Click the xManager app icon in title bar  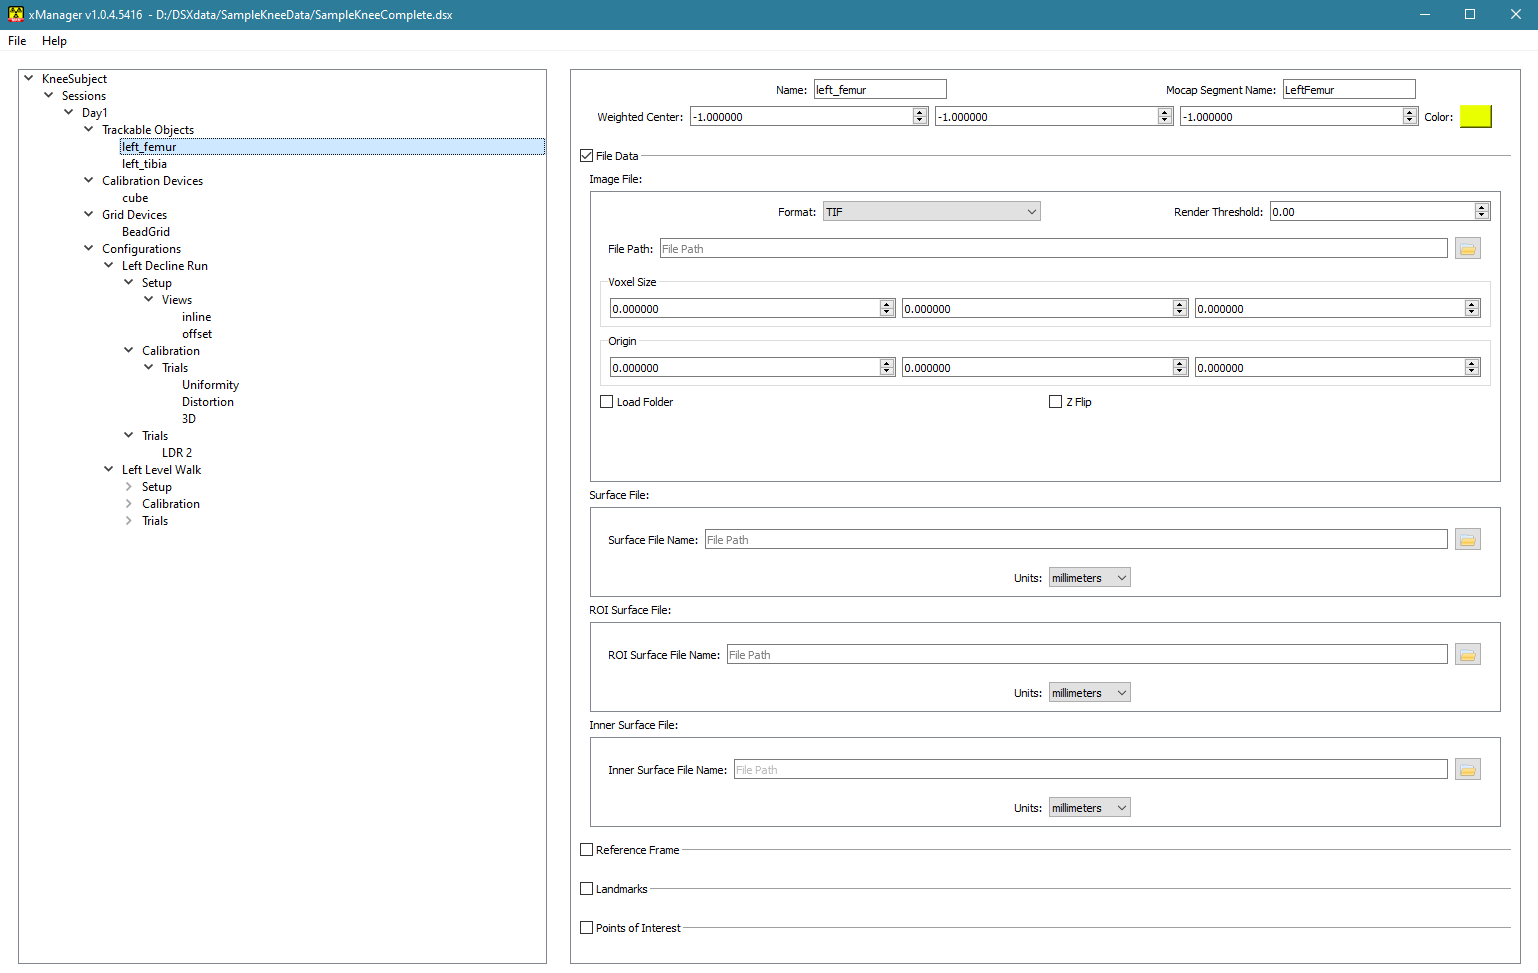(15, 14)
